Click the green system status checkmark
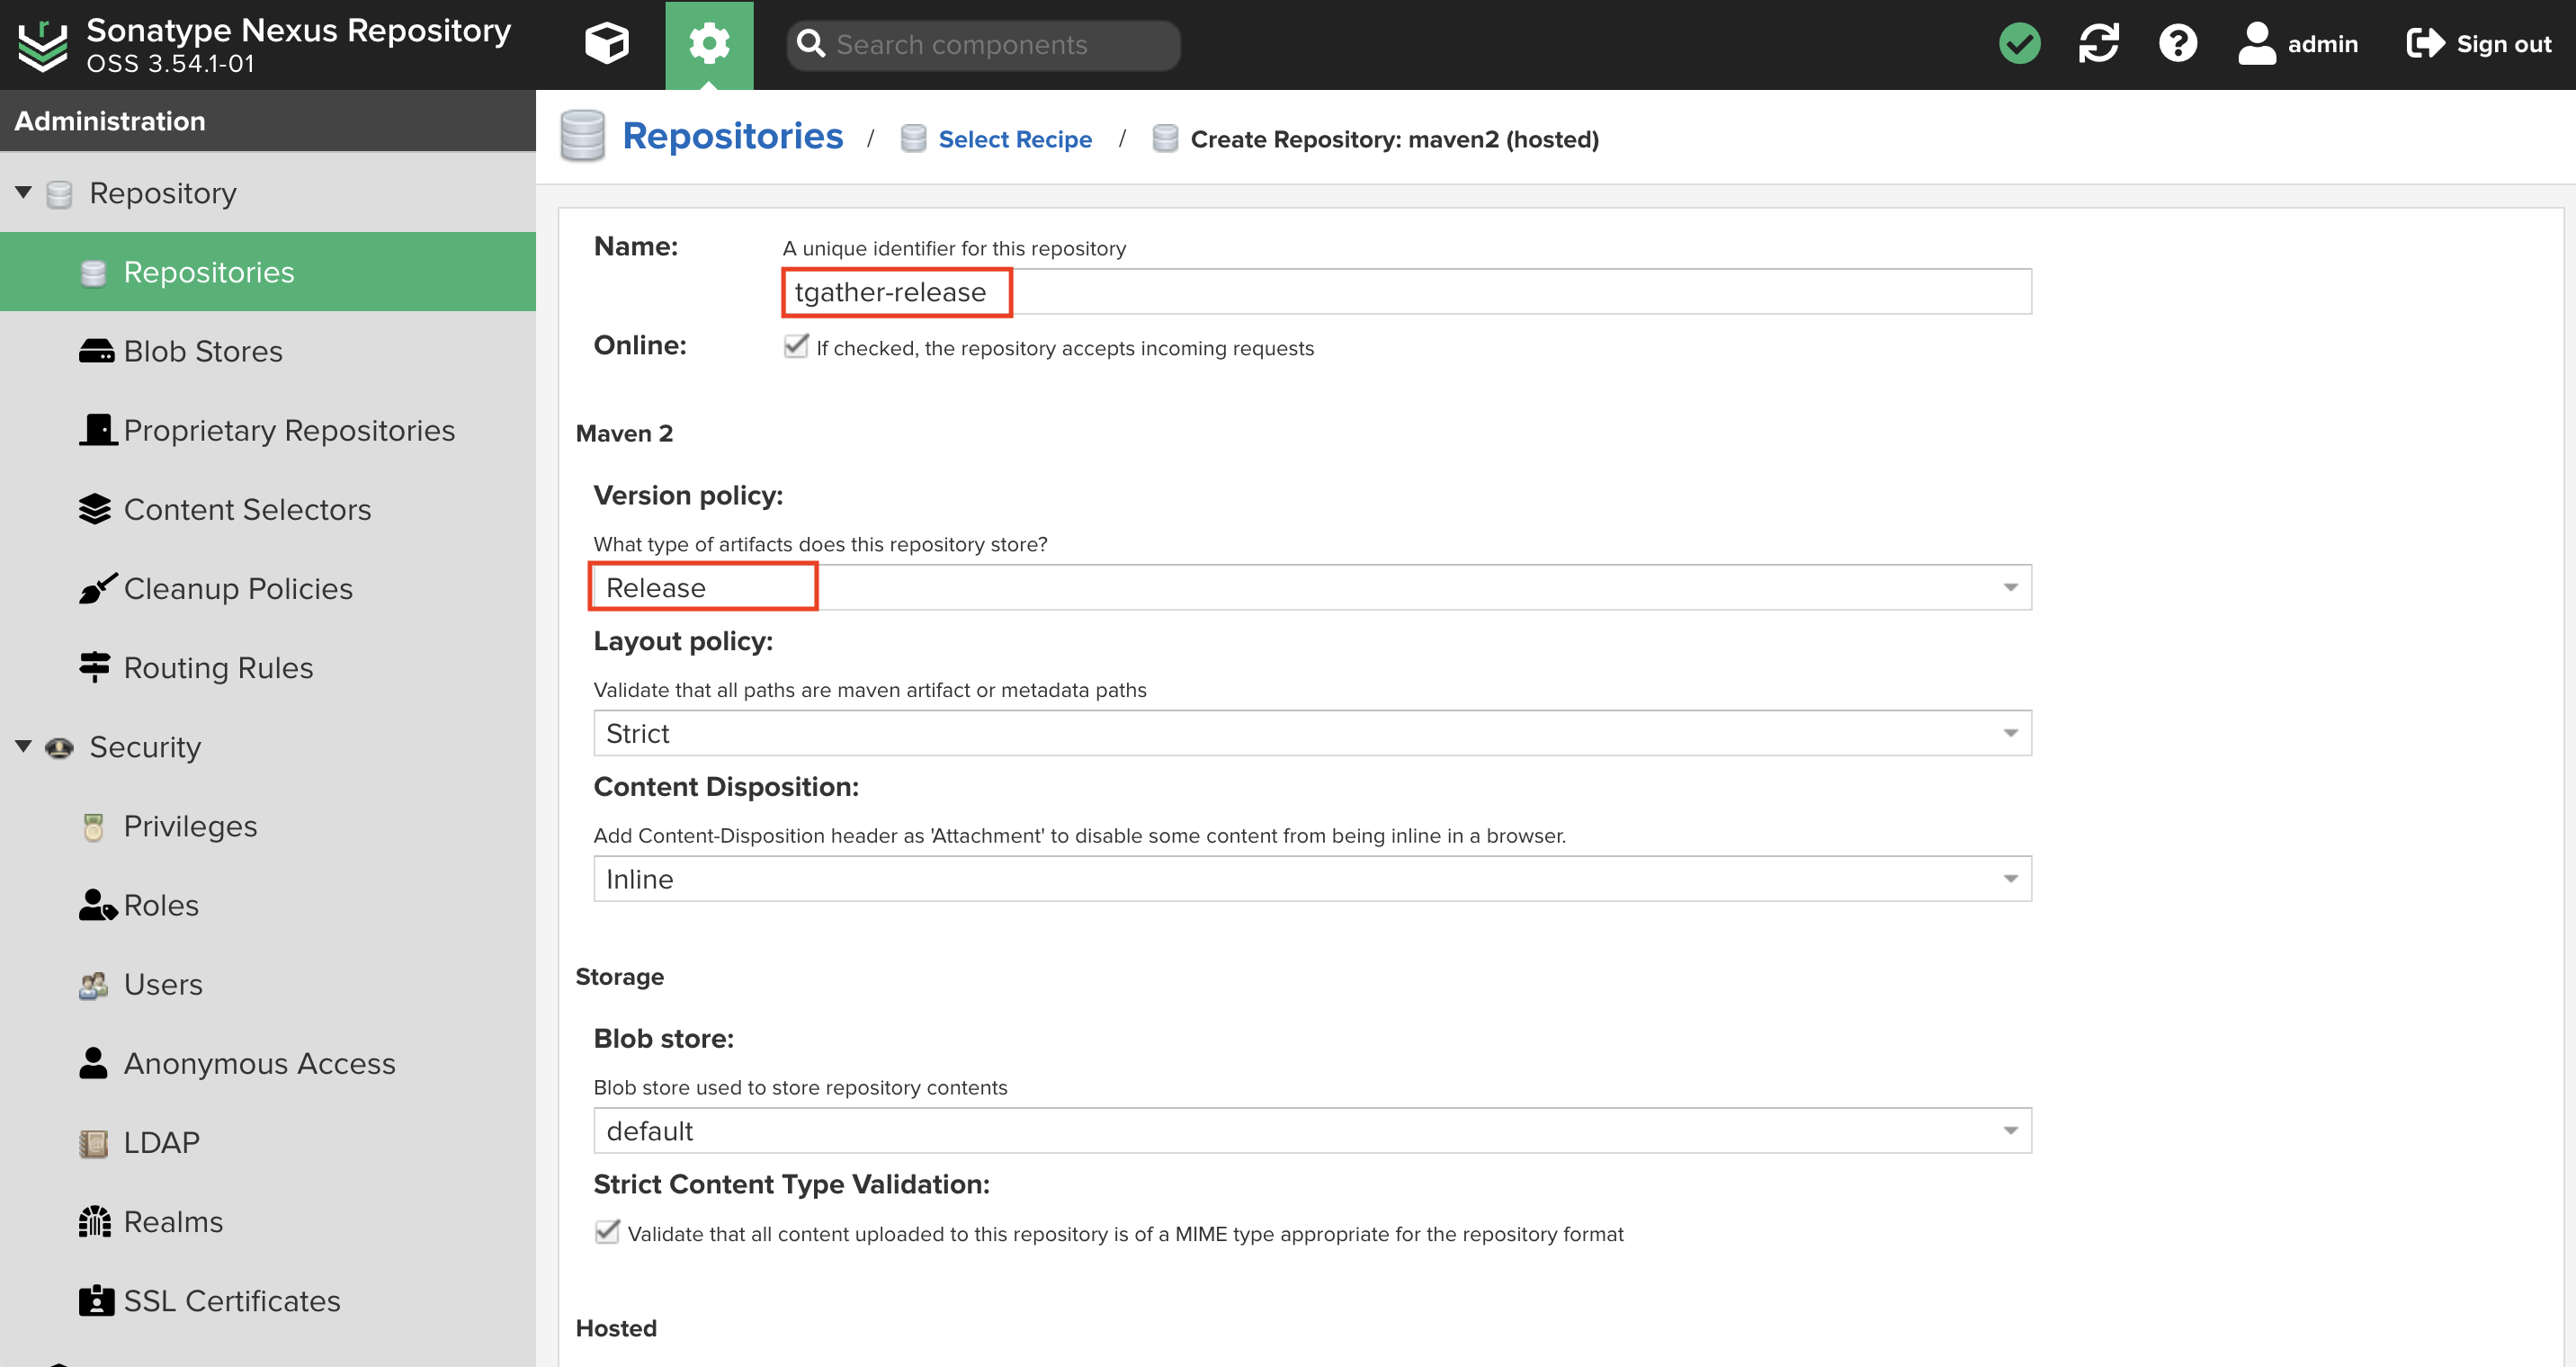Image resolution: width=2576 pixels, height=1367 pixels. tap(2019, 44)
